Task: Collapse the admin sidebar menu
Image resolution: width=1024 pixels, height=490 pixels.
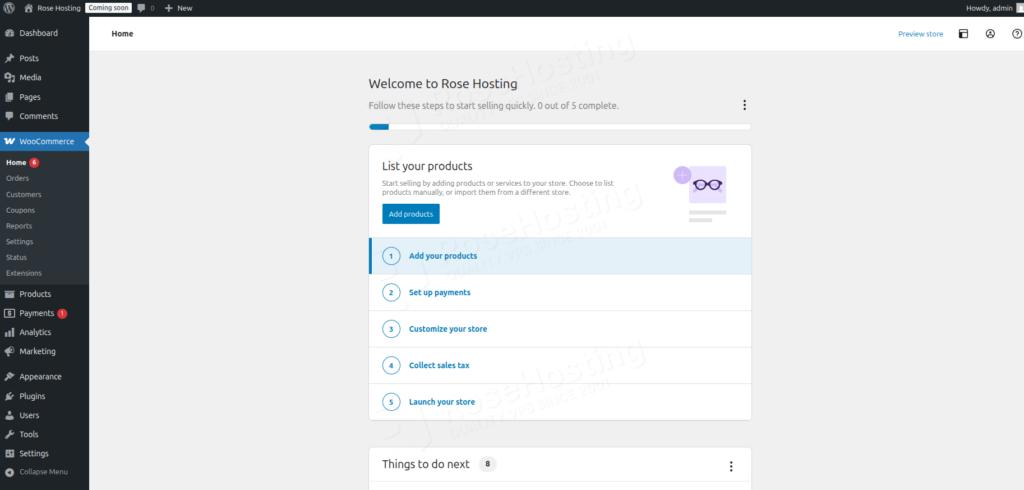Action: [x=37, y=472]
